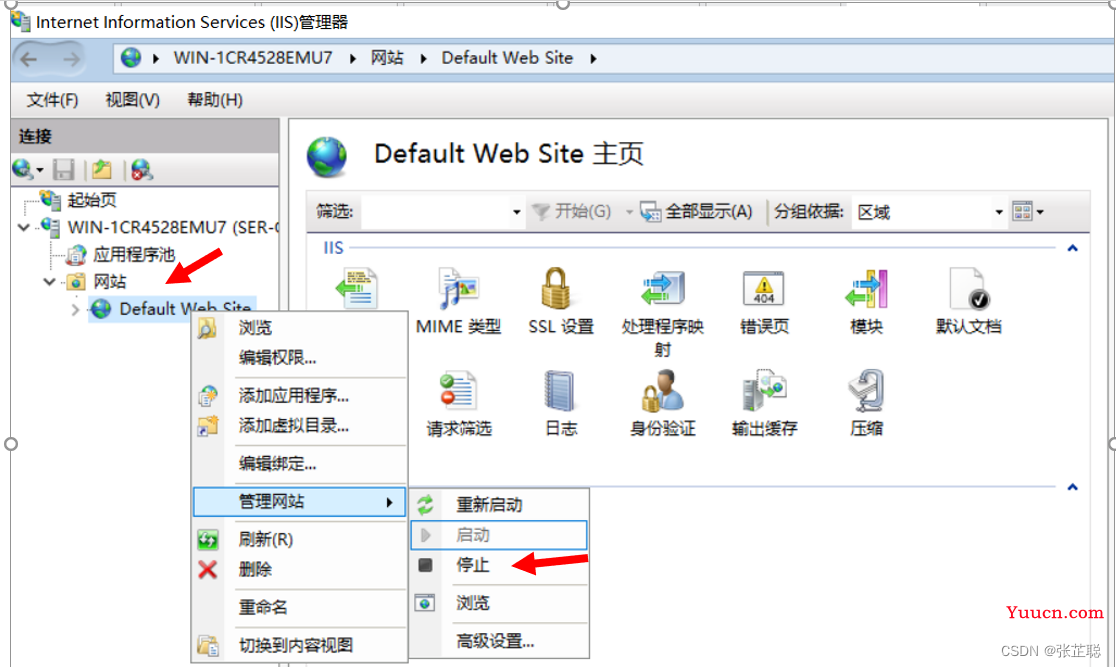Viewport: 1116px width, 667px height.
Task: Choose 添加应用程序... from the context menu
Action: (300, 395)
